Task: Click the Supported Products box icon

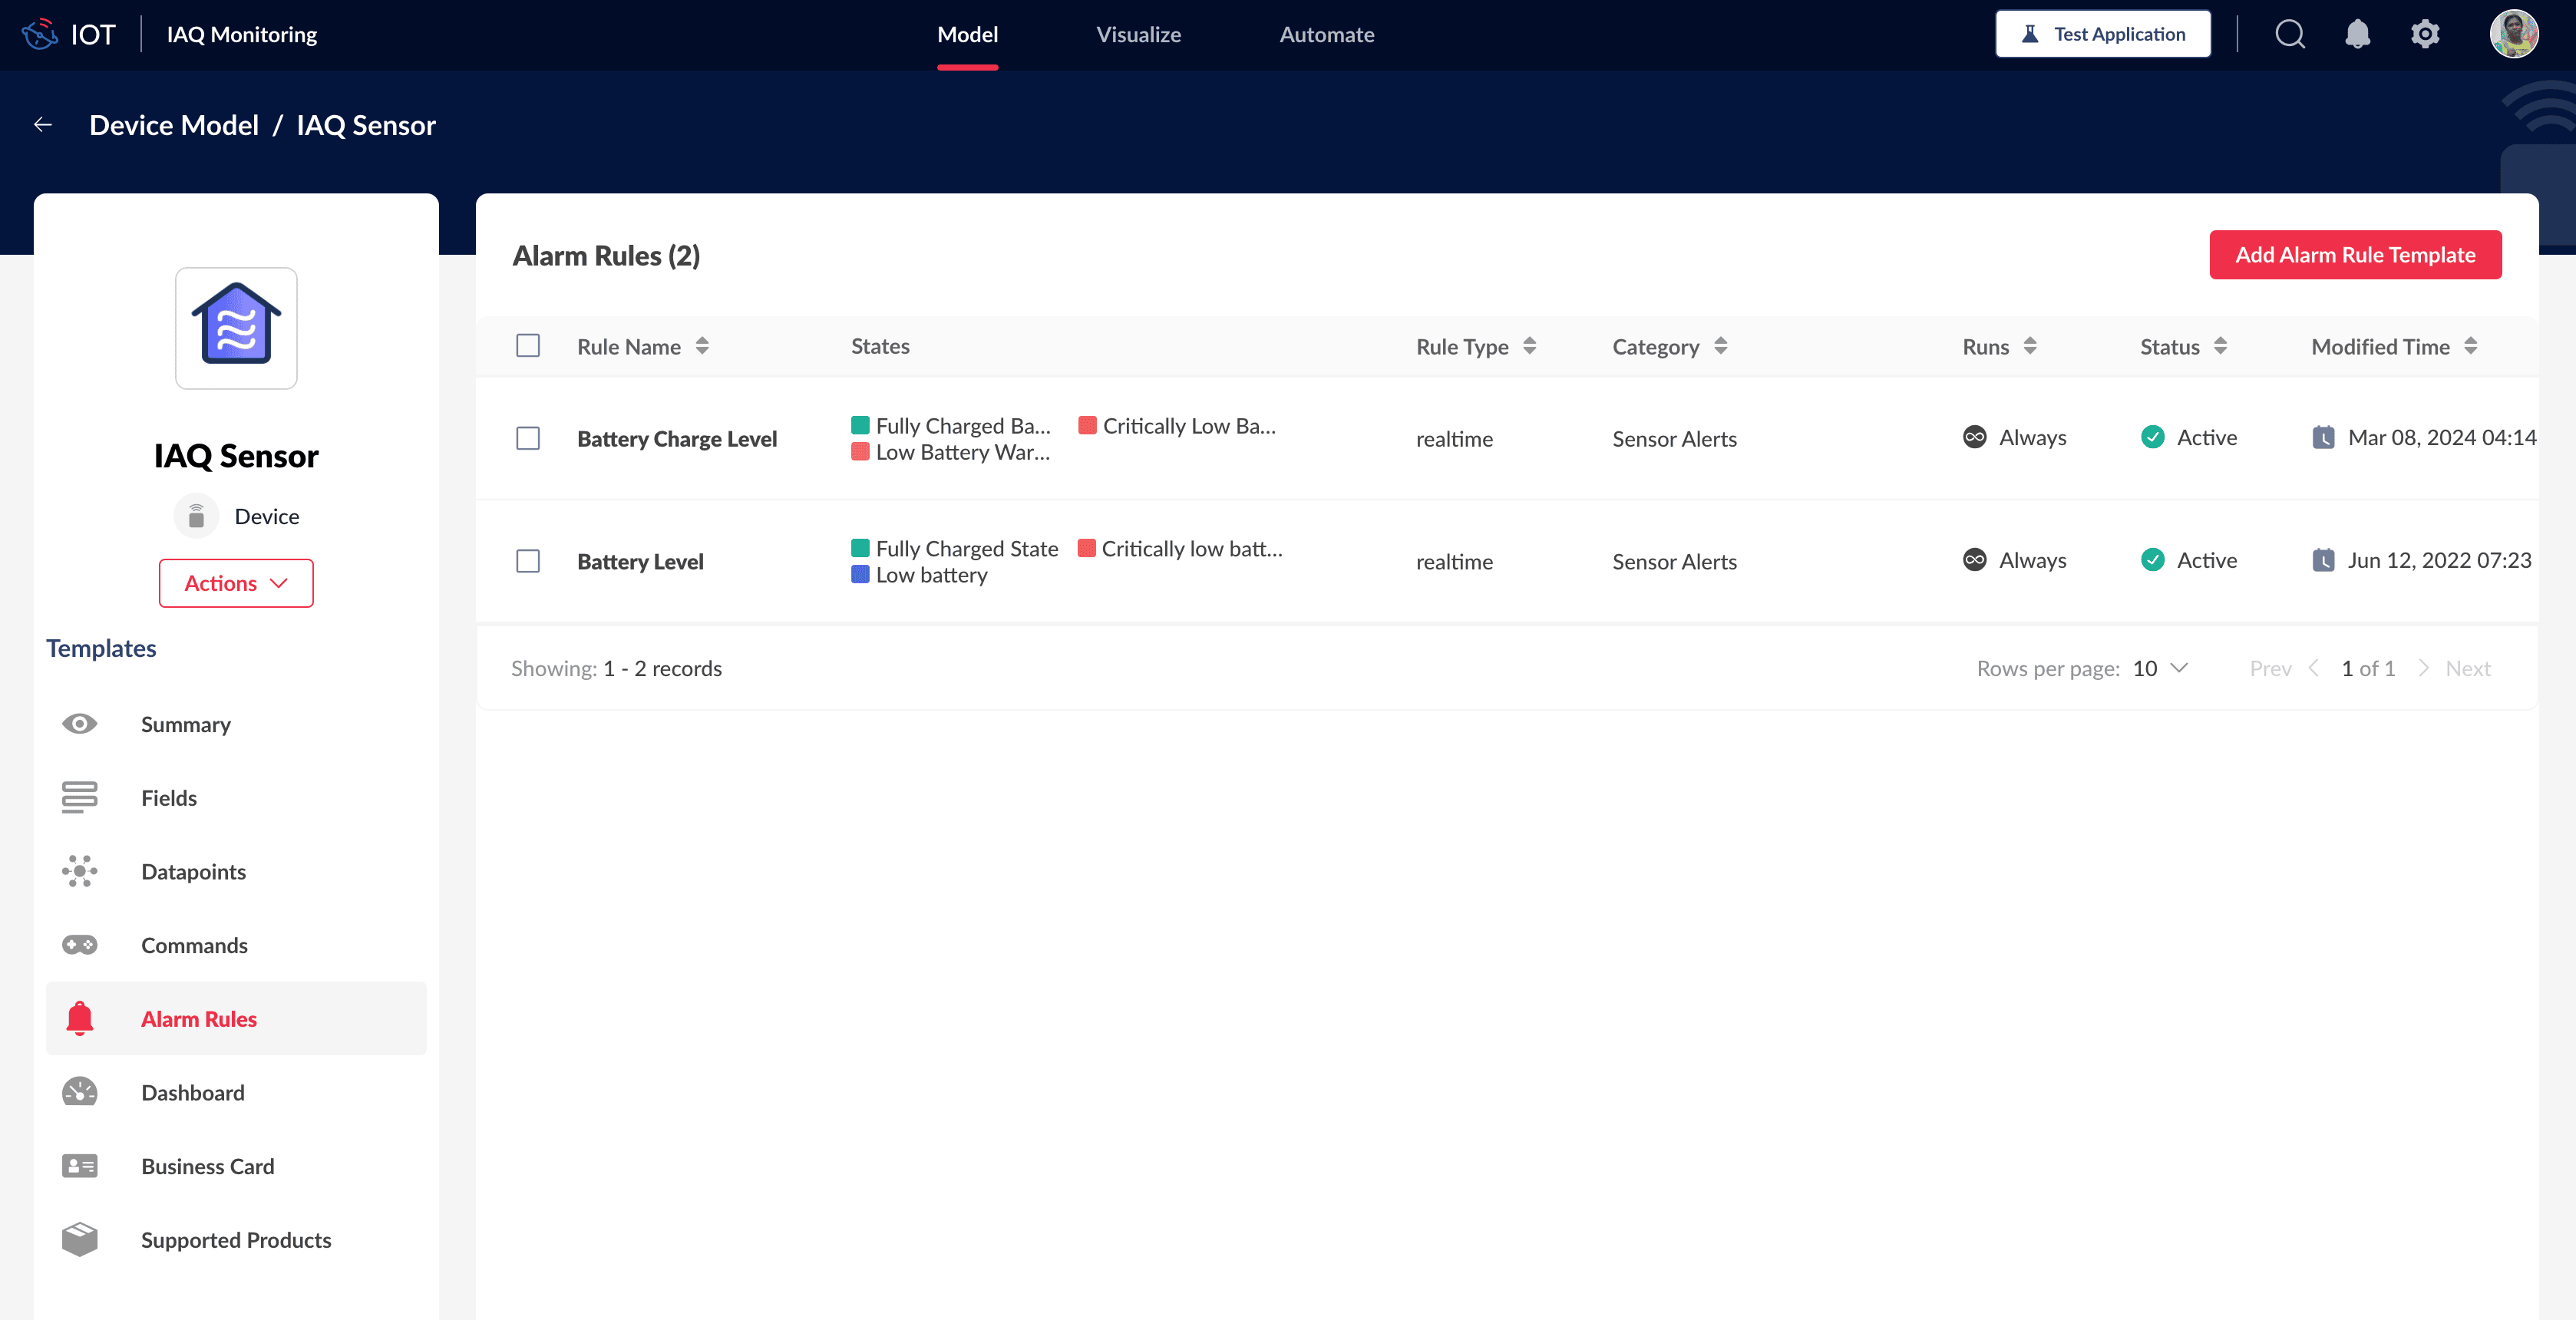Action: (x=79, y=1239)
